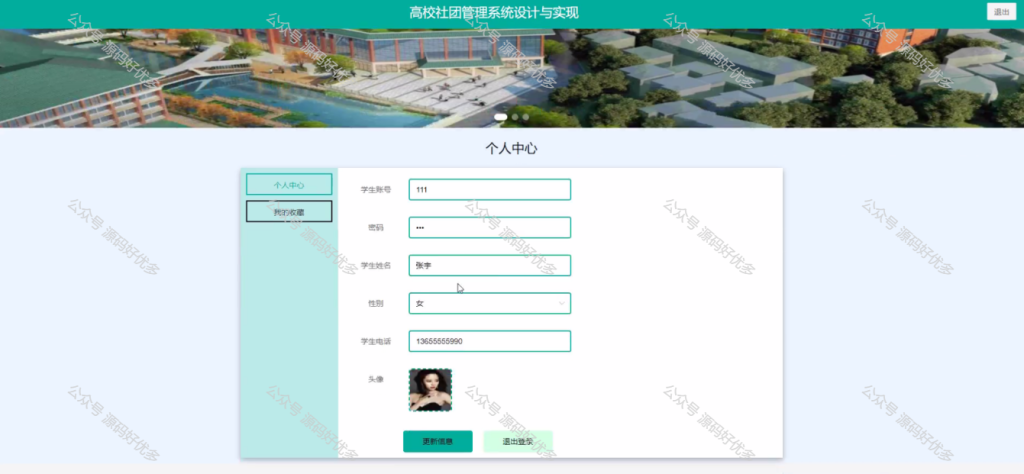Click the campus banner carousel image
The width and height of the screenshot is (1024, 474).
coord(512,78)
